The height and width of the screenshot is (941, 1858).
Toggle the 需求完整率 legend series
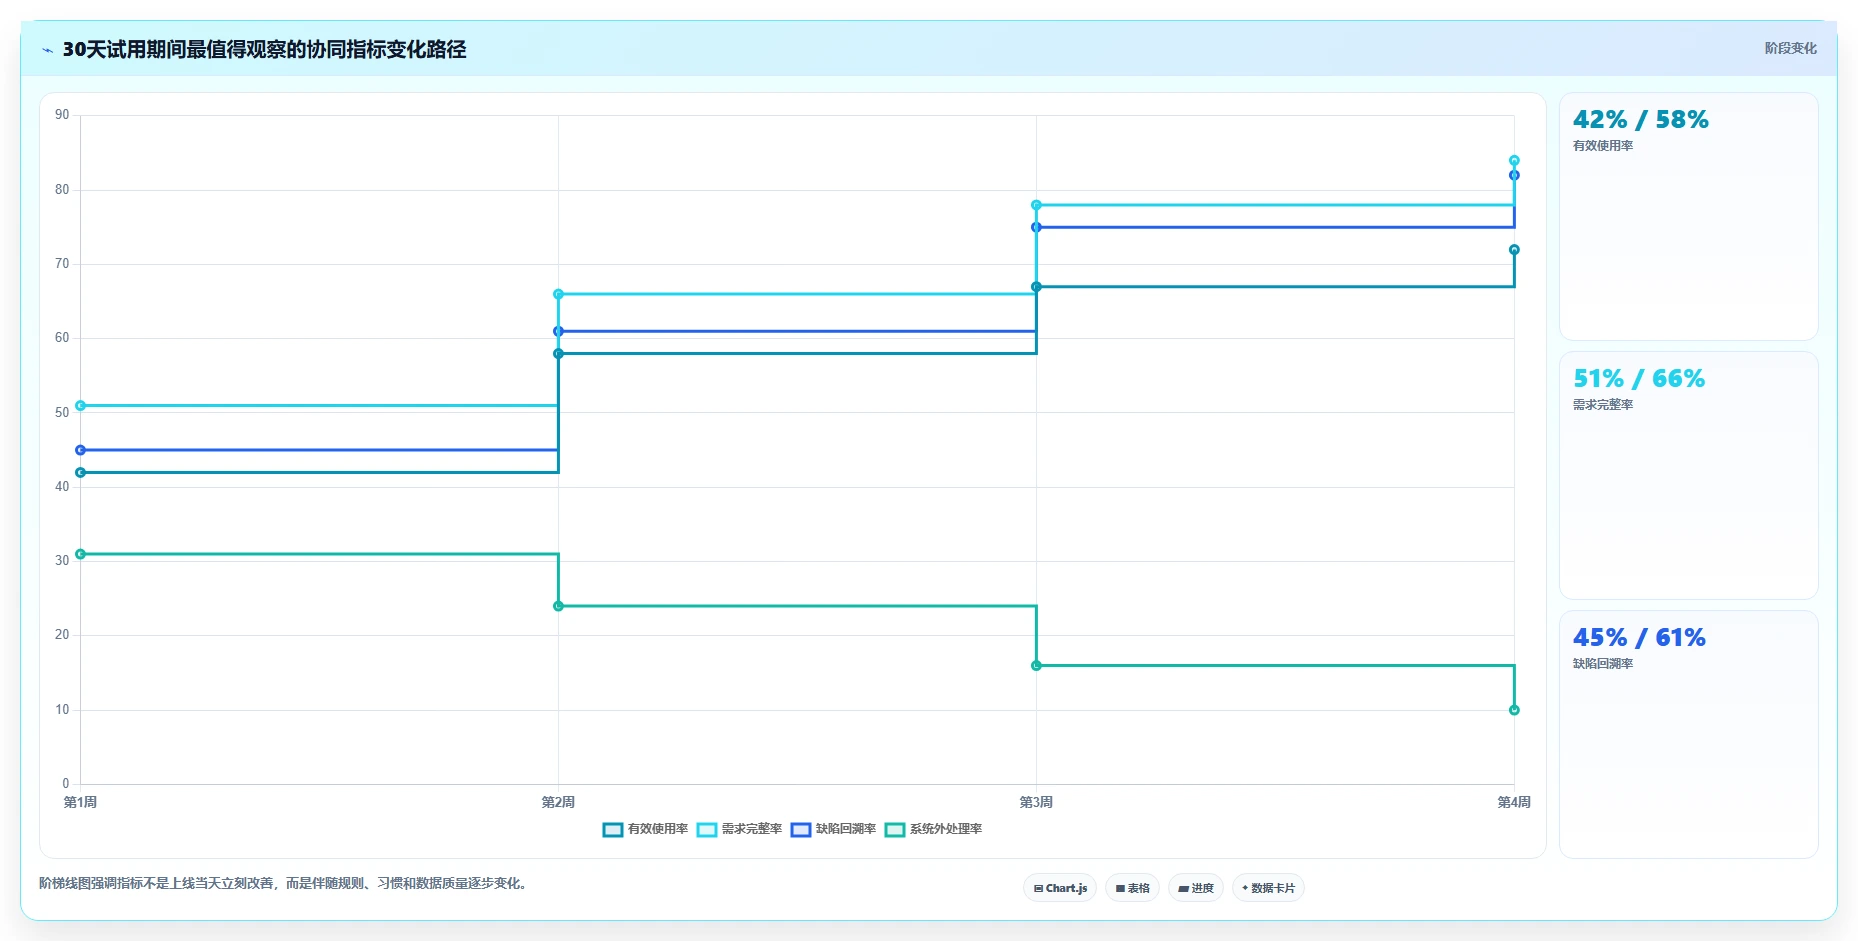point(739,829)
